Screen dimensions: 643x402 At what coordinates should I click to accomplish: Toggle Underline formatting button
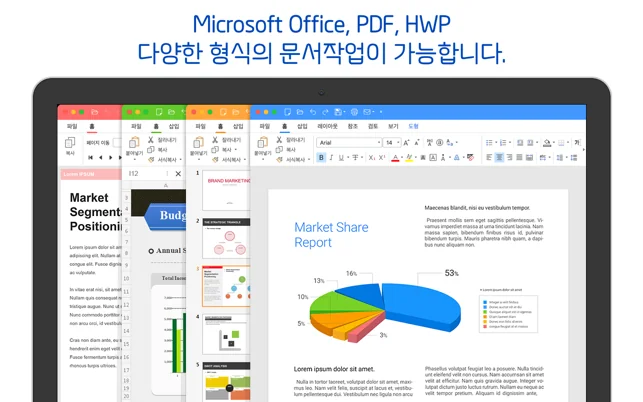[341, 158]
